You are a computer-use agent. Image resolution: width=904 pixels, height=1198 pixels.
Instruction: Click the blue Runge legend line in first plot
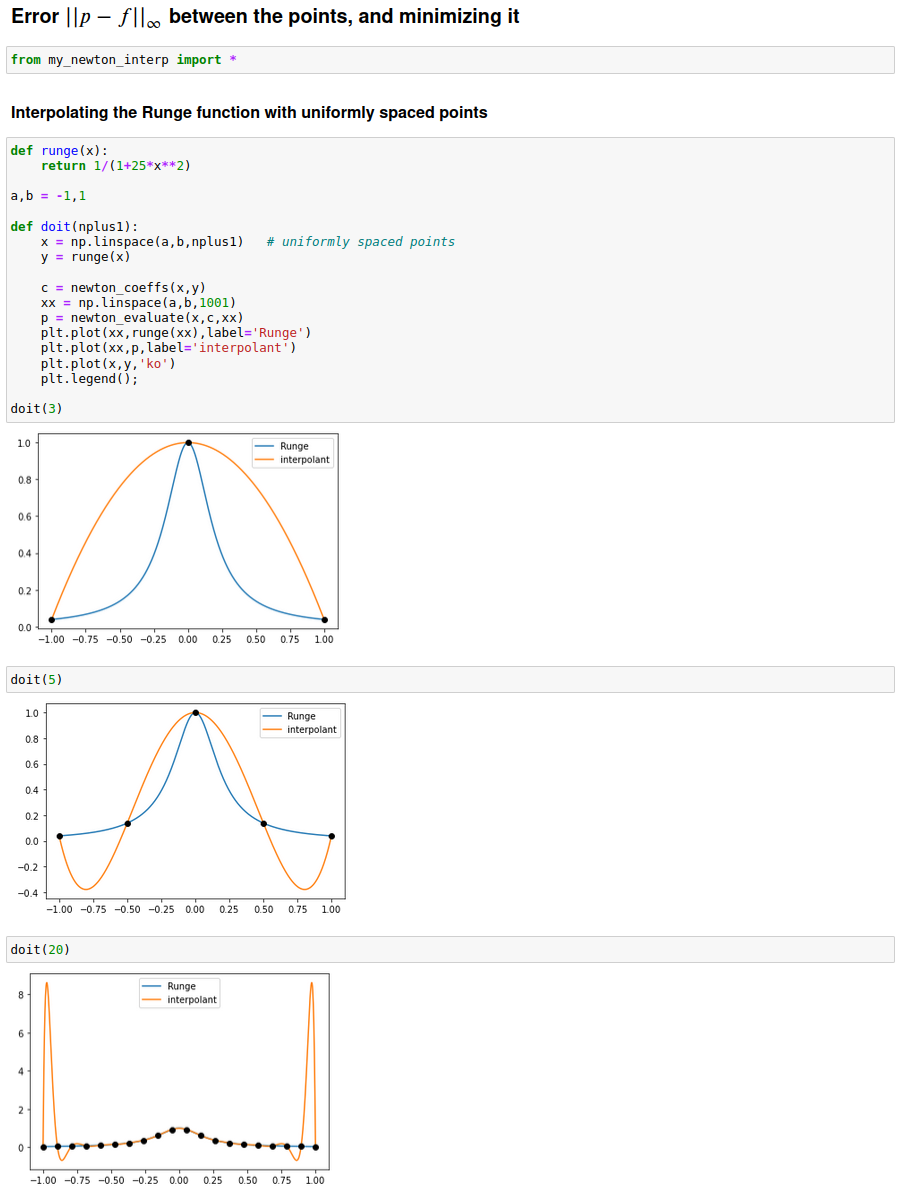[265, 446]
